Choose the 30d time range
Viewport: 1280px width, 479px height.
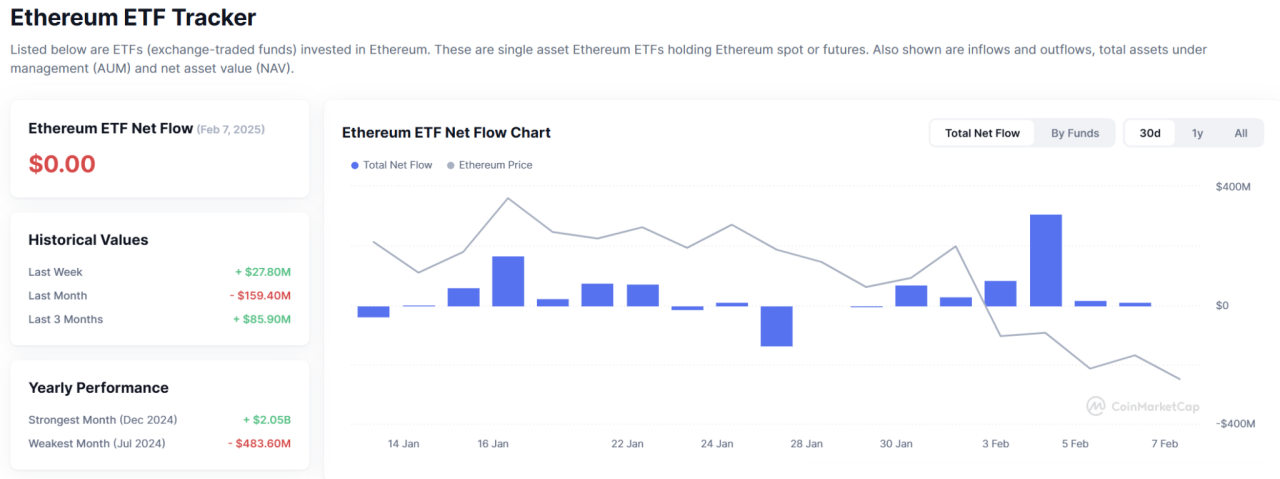pyautogui.click(x=1150, y=133)
